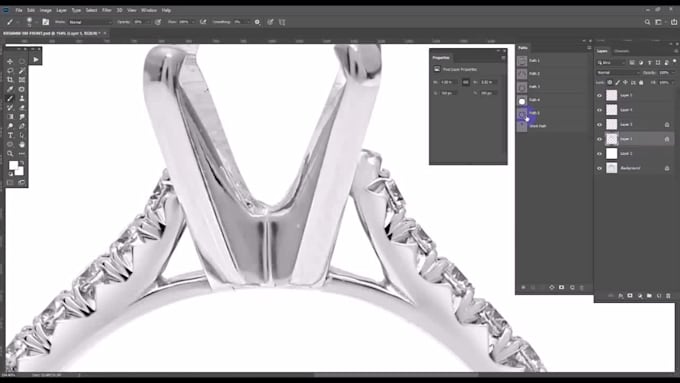Create a new layer in Layers panel
Viewport: 680px width, 383px height.
coord(659,295)
